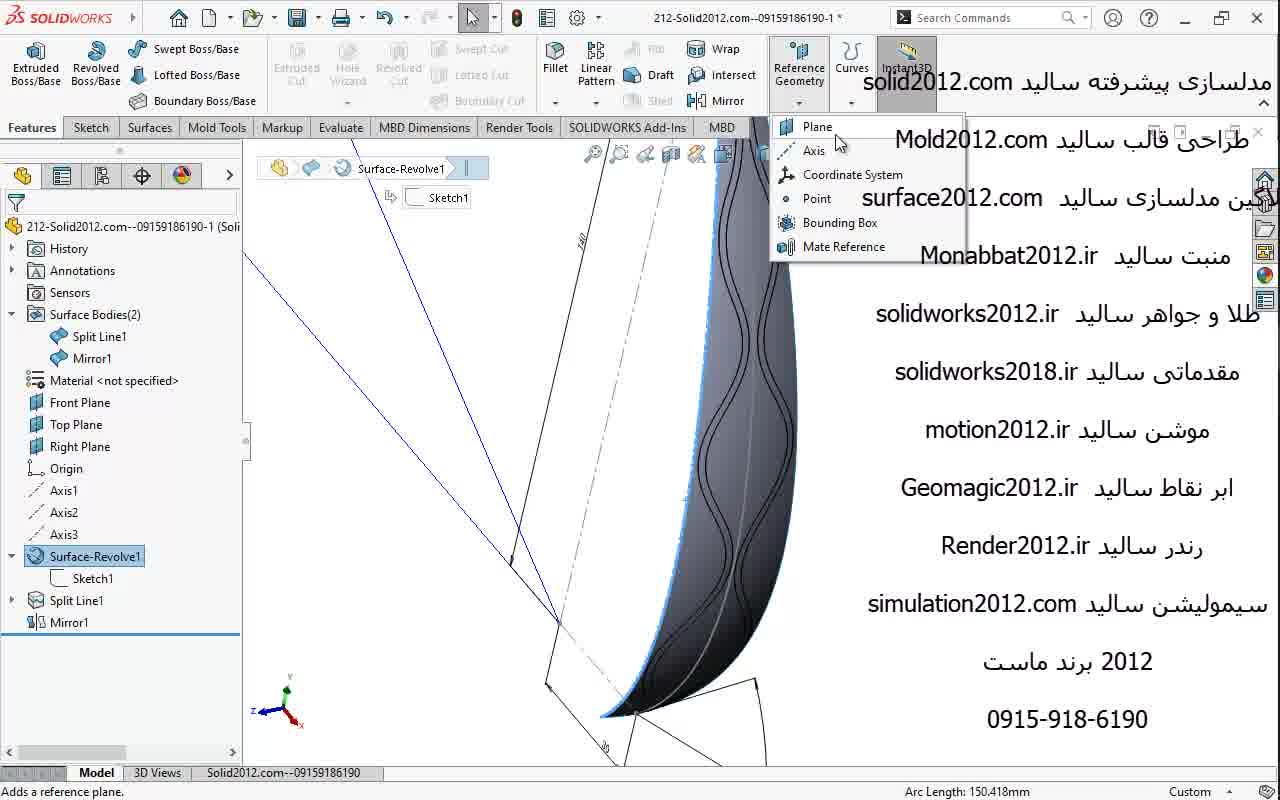
Task: Apply the Draft tool
Action: point(648,75)
